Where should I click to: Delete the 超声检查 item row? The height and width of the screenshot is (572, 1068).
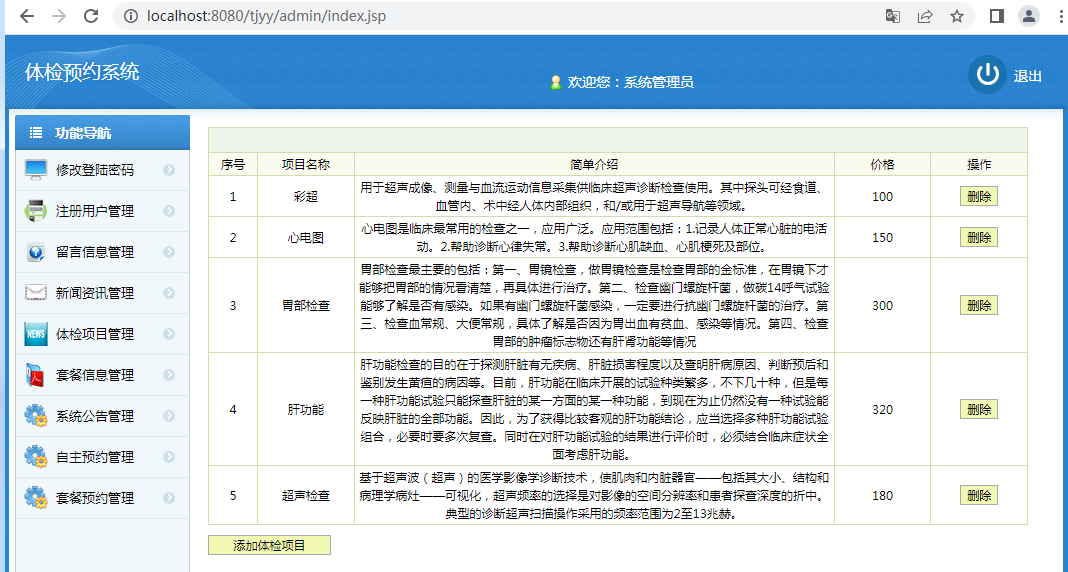coord(979,495)
